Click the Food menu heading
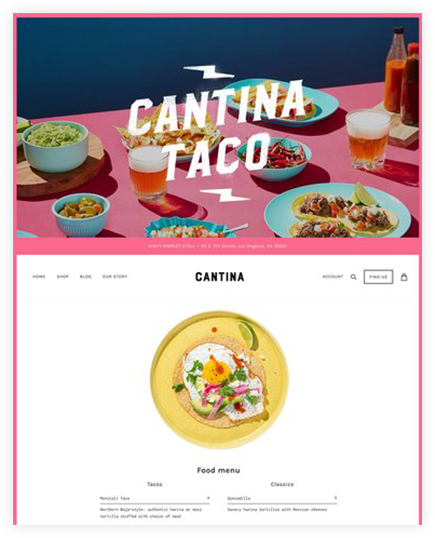Image resolution: width=435 pixels, height=538 pixels. (x=219, y=470)
